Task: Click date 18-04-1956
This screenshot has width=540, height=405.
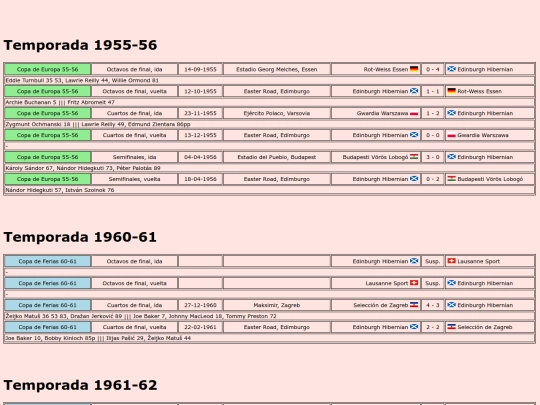Action: point(200,179)
